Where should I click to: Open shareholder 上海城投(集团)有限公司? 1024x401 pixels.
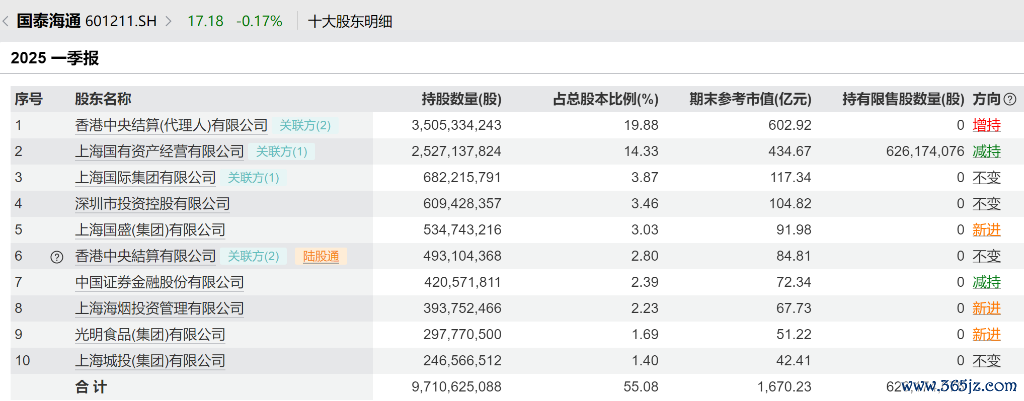click(x=150, y=360)
